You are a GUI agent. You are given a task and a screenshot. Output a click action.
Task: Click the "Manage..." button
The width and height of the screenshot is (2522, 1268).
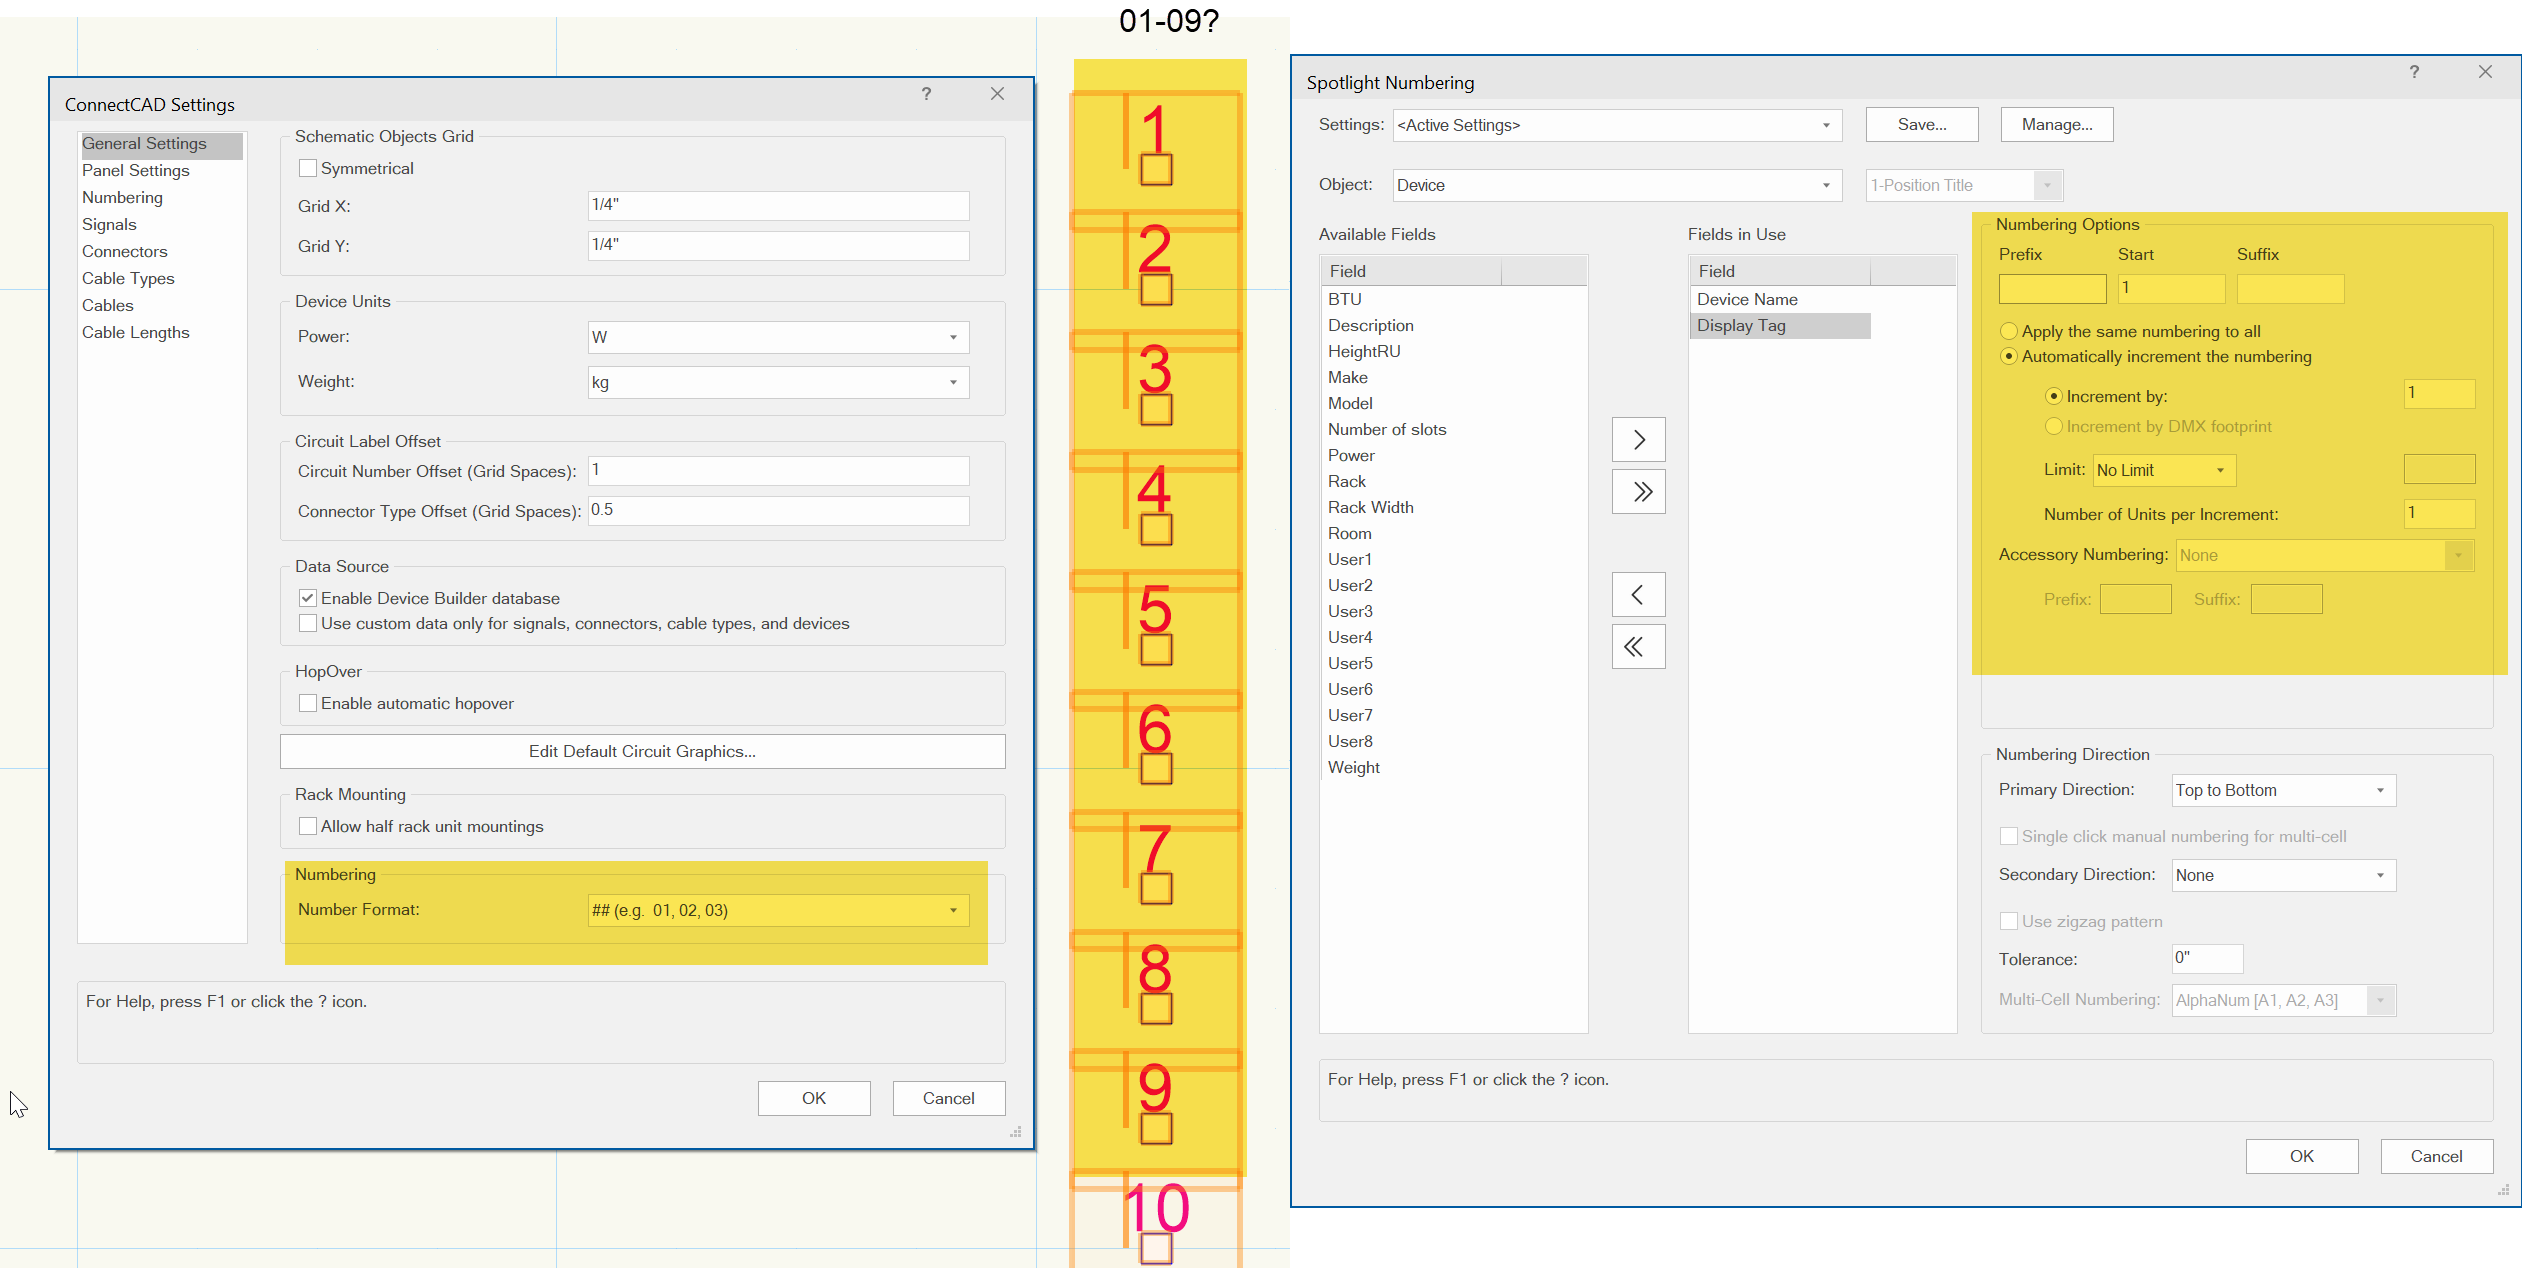[x=2056, y=124]
